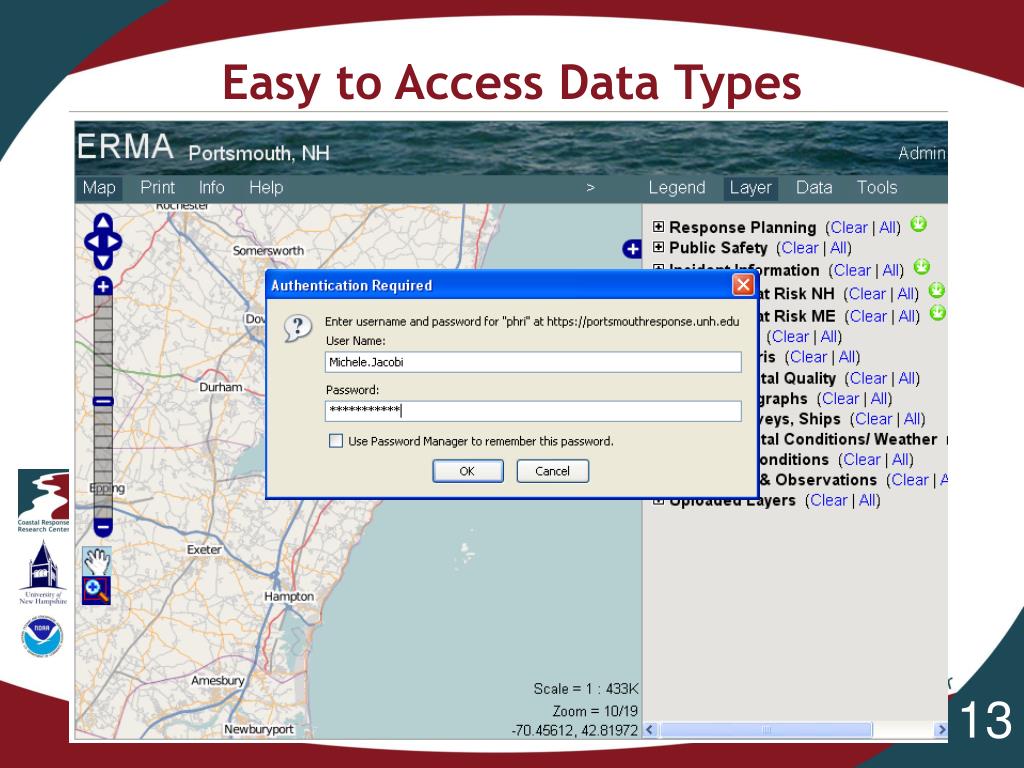The width and height of the screenshot is (1024, 768).
Task: Open the Print menu
Action: tap(157, 188)
